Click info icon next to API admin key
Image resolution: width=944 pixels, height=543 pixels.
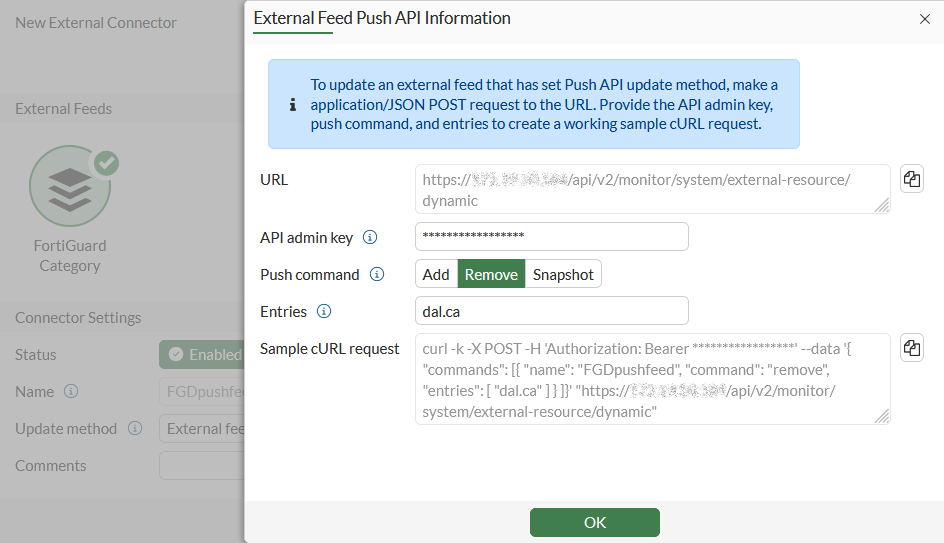[370, 237]
